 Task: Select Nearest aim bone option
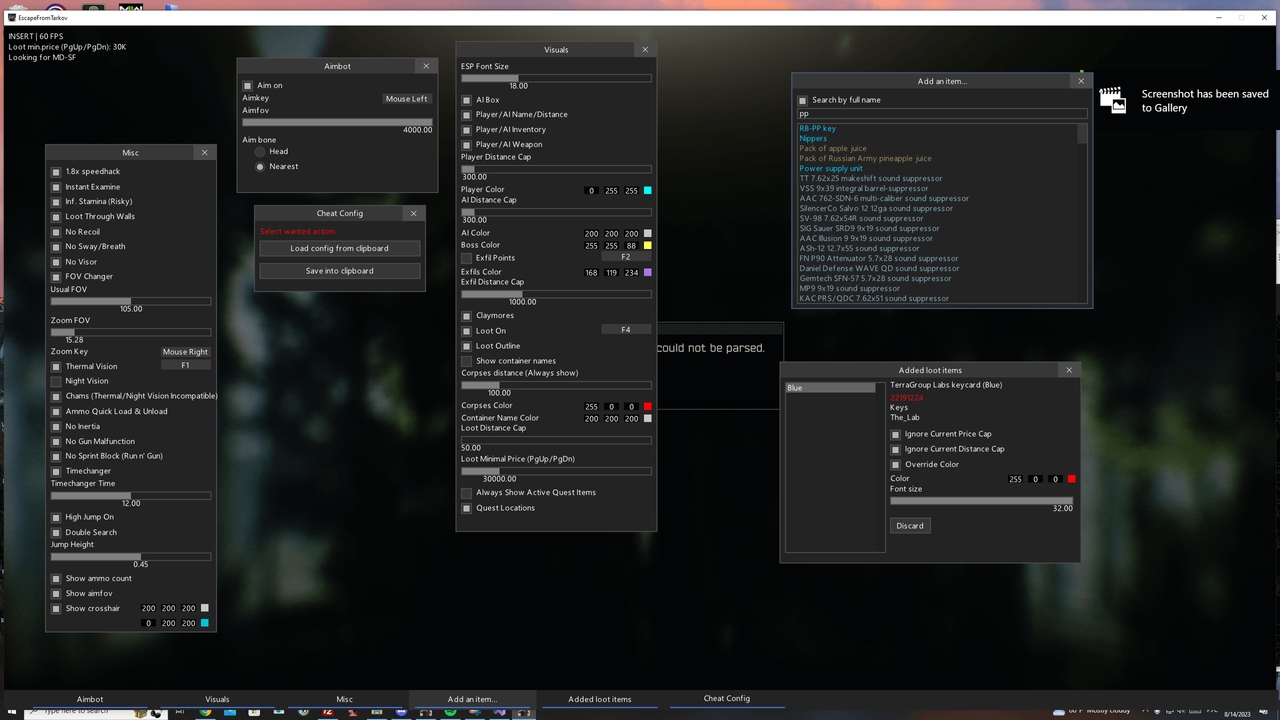[260, 166]
